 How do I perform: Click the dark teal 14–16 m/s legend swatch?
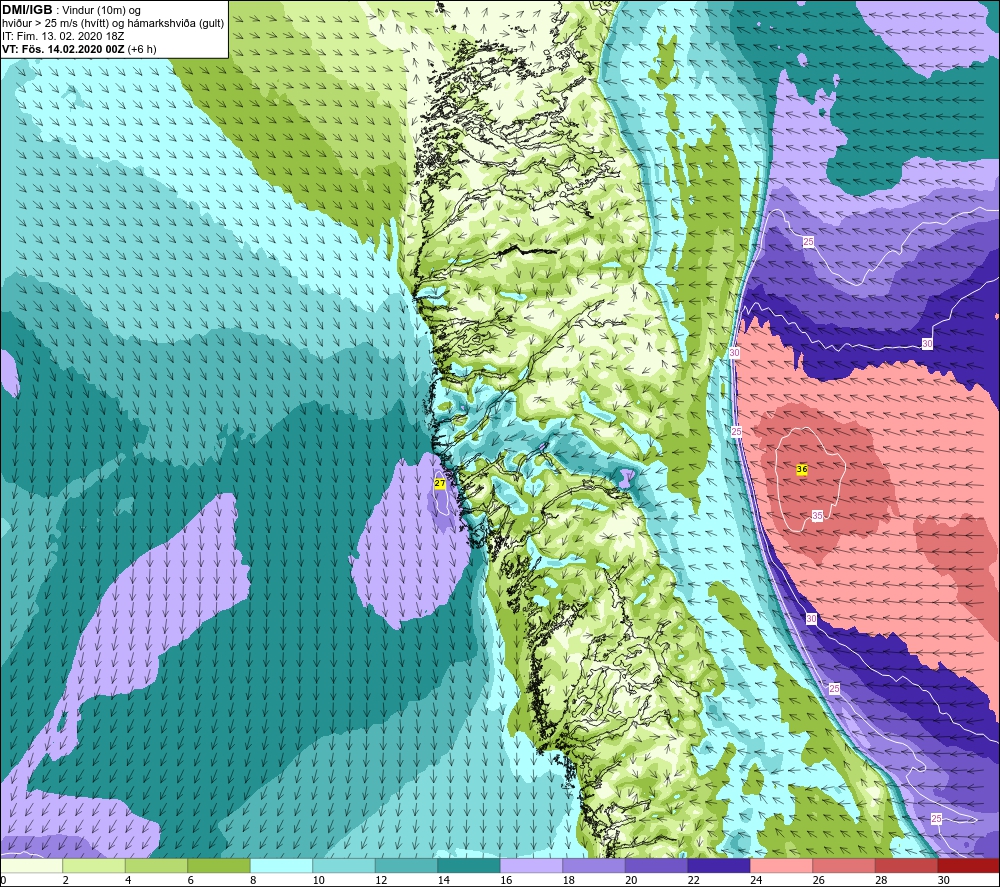click(469, 865)
